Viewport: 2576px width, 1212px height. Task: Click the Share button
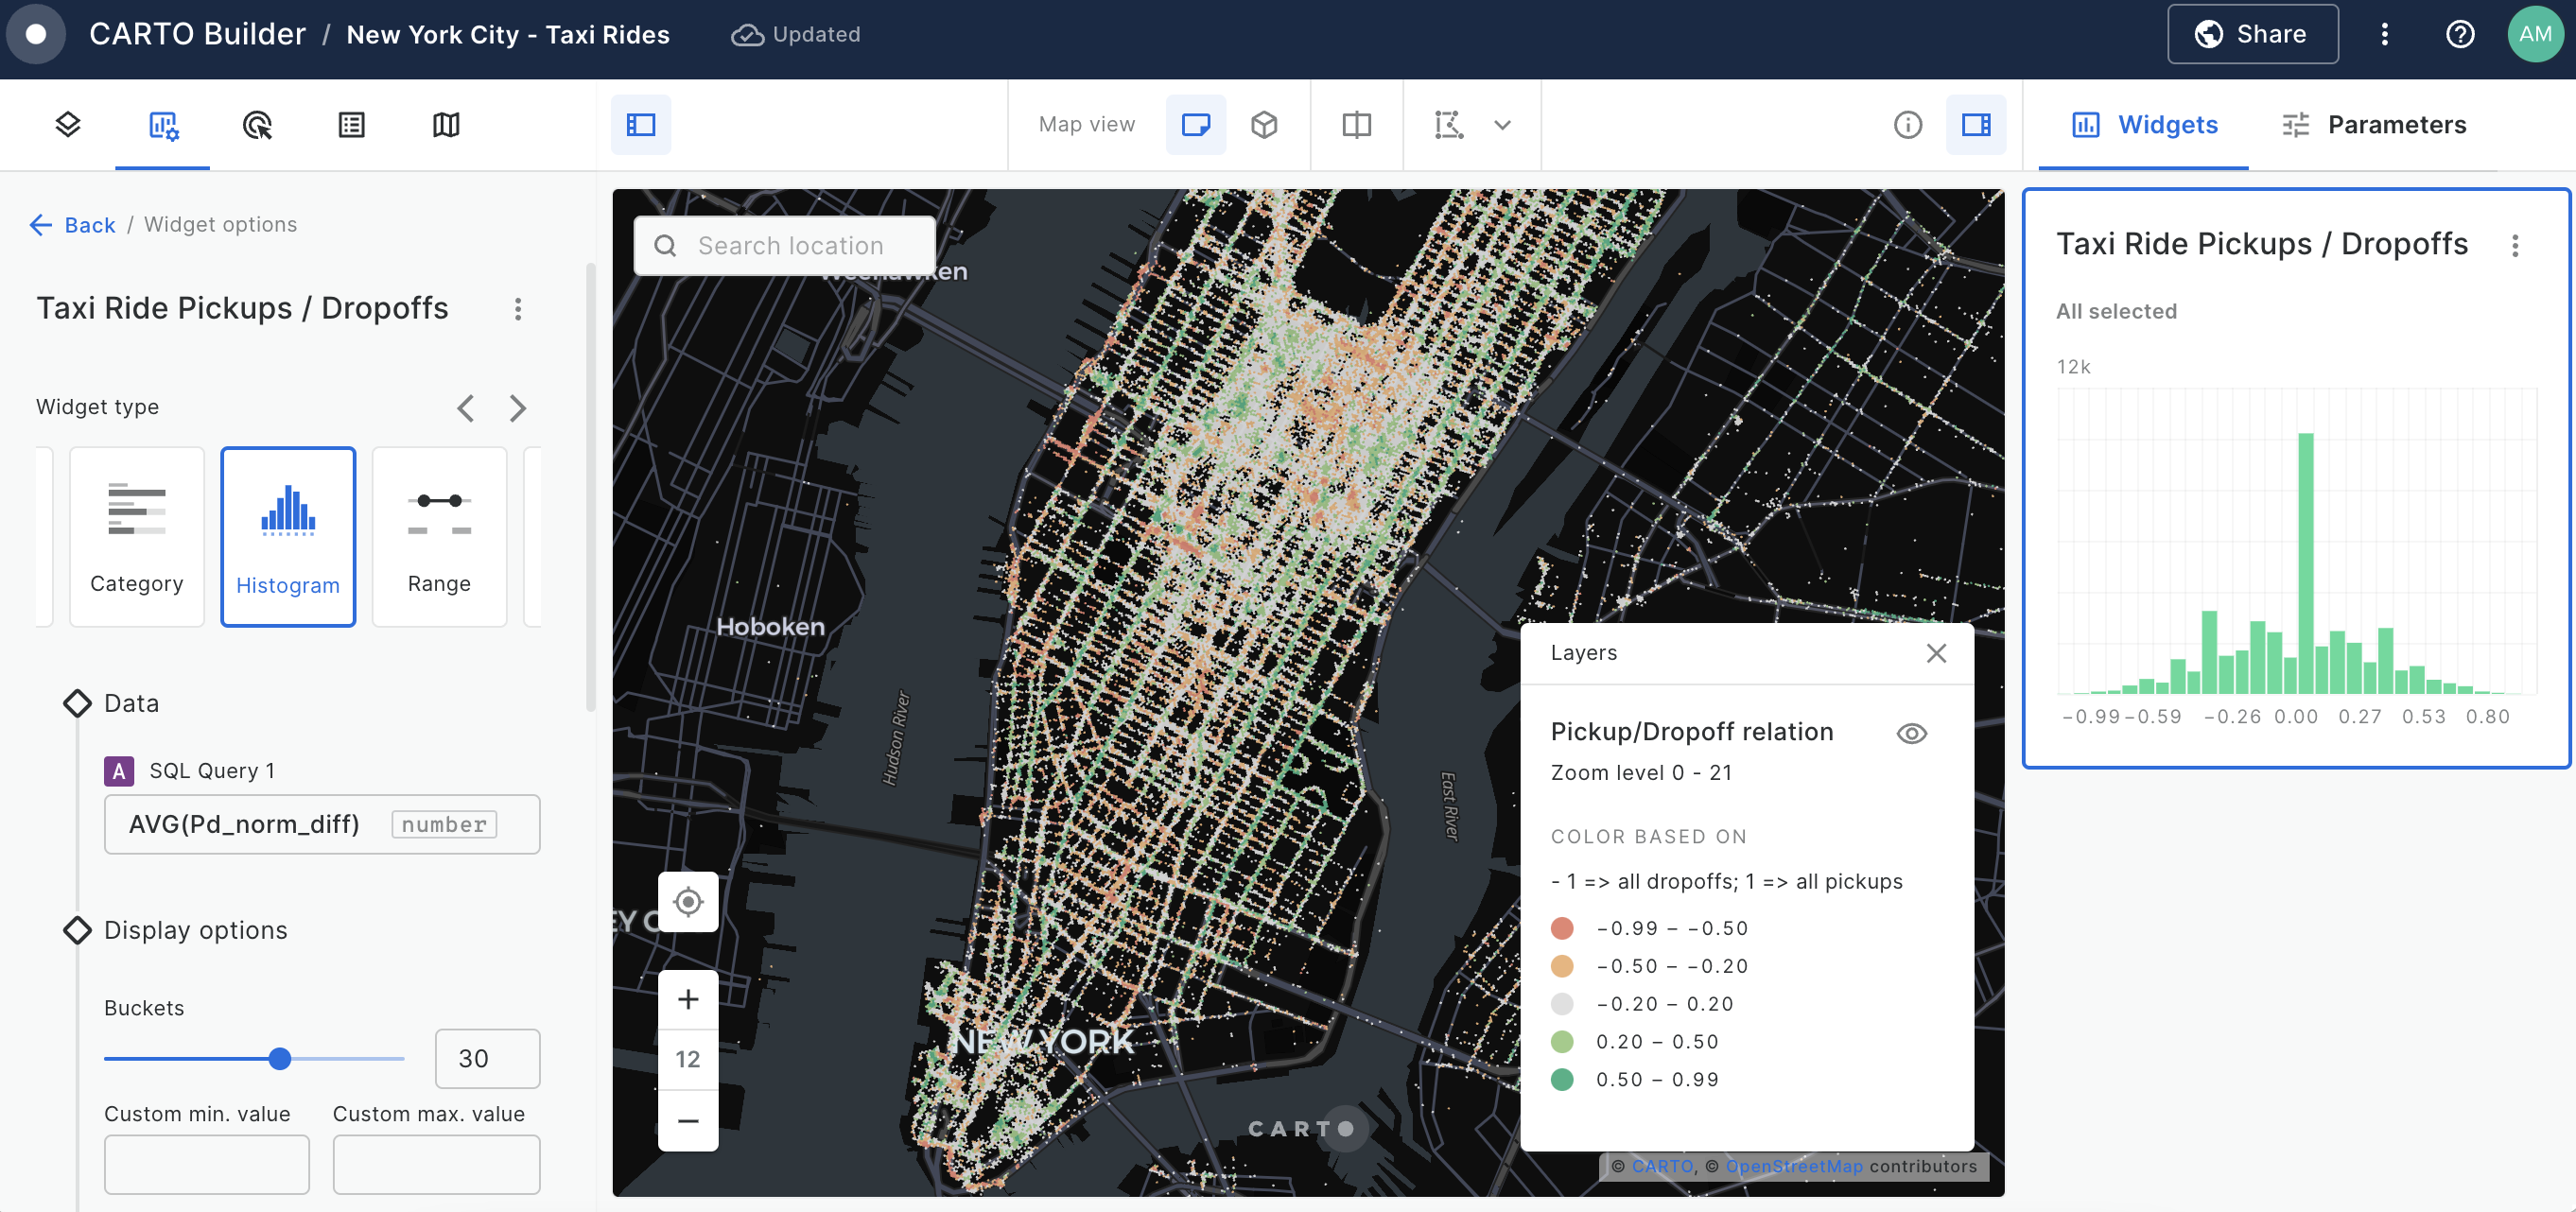click(x=2252, y=34)
